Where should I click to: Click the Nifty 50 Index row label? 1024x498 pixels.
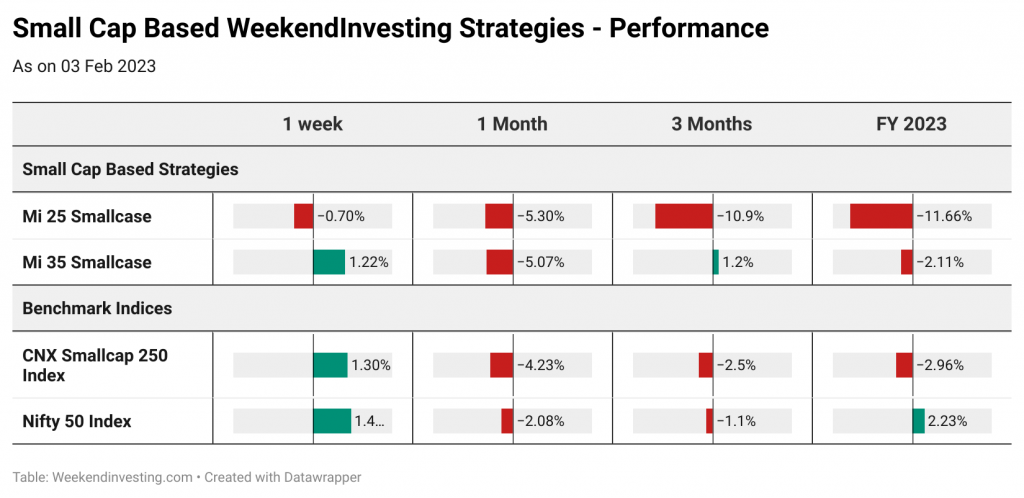77,422
